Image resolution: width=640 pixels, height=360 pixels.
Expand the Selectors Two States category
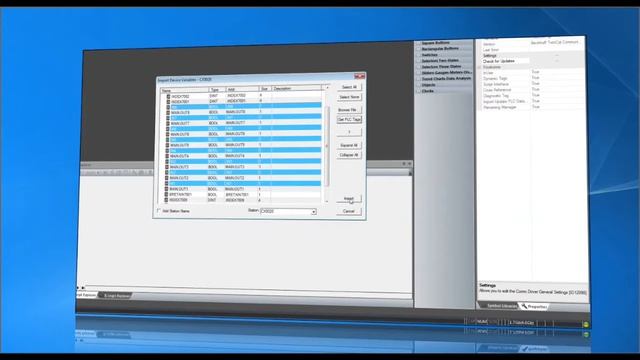click(x=444, y=60)
